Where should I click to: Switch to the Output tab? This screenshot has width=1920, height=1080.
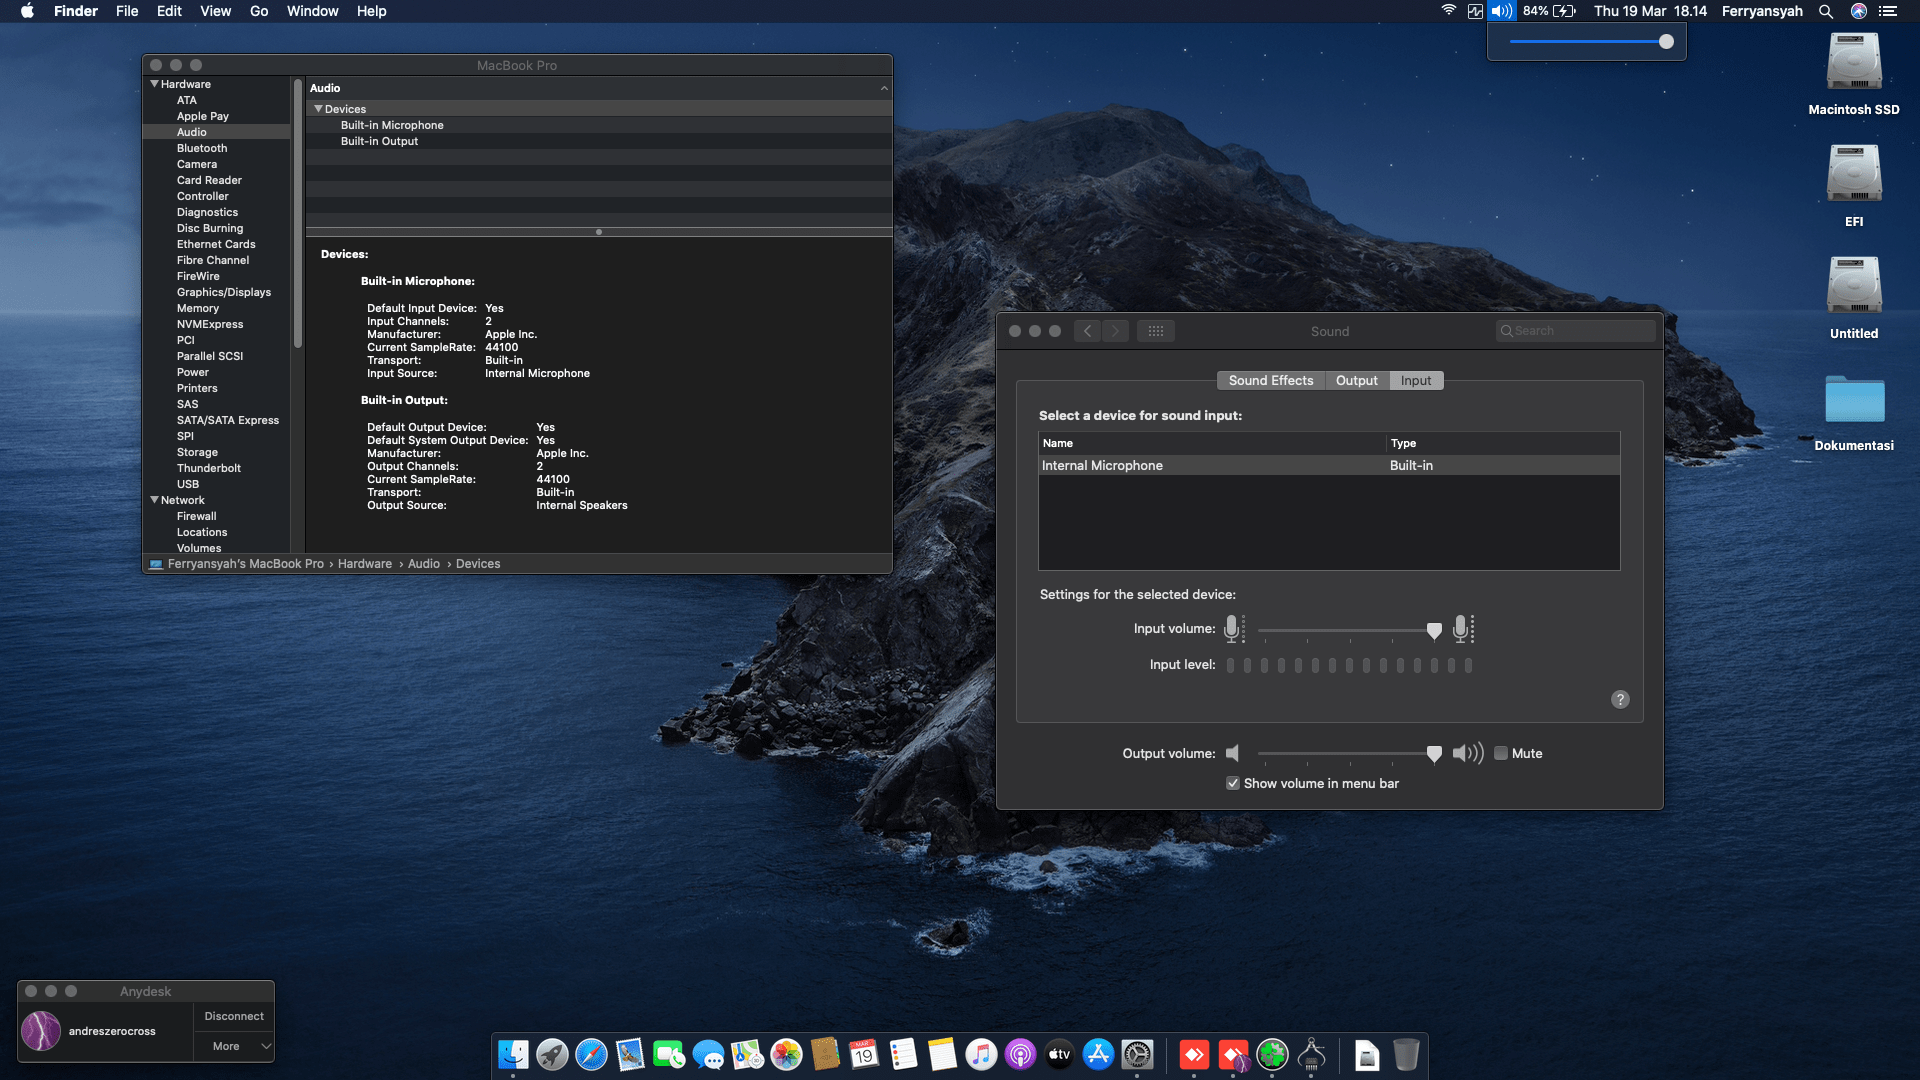point(1356,381)
